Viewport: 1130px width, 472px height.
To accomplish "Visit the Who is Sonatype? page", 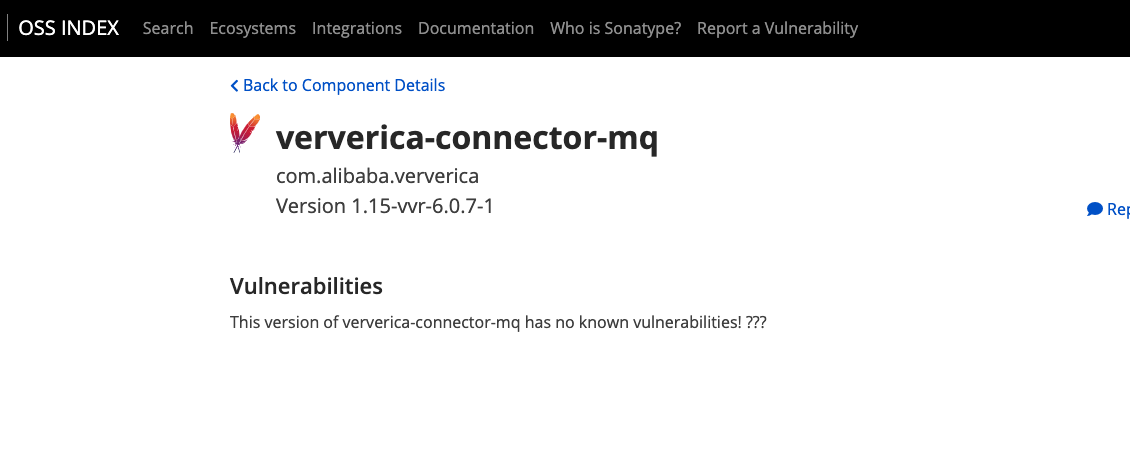I will click(615, 28).
